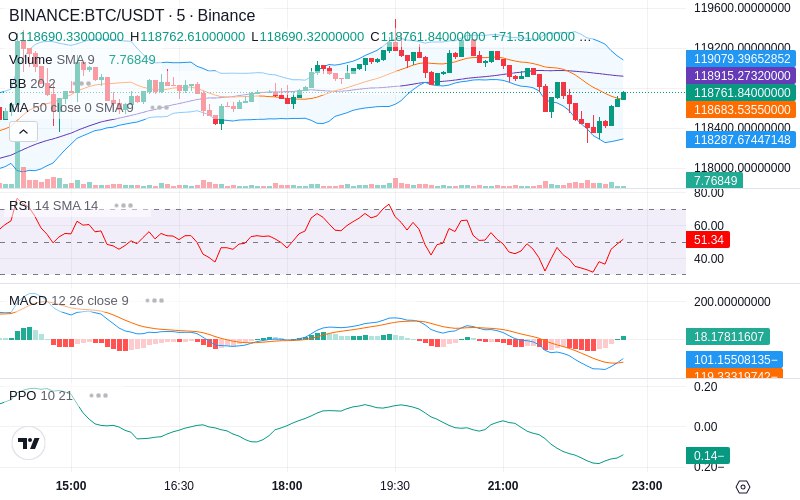Click the 18:00 time axis label
The width and height of the screenshot is (800, 500).
287,486
